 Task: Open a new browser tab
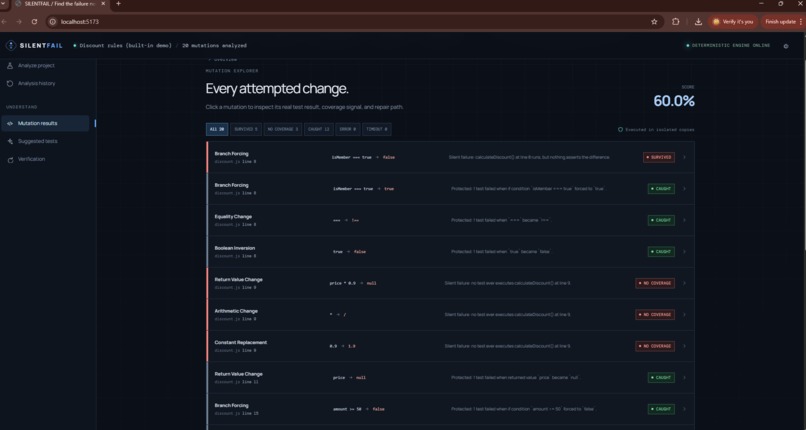(x=118, y=4)
